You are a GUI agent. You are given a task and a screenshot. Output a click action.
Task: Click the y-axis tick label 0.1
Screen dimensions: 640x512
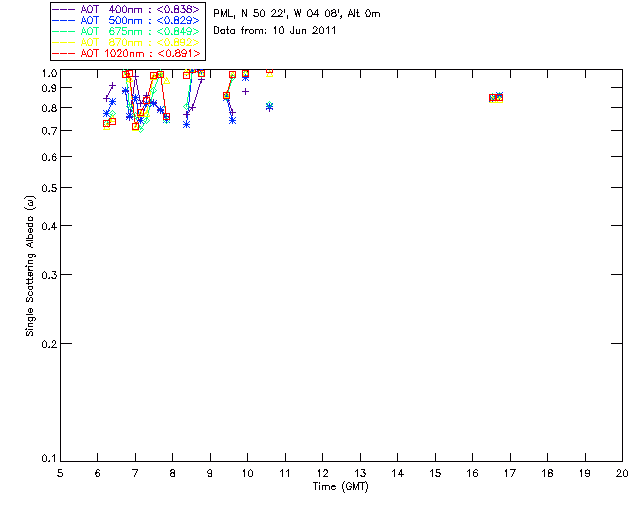(48, 459)
